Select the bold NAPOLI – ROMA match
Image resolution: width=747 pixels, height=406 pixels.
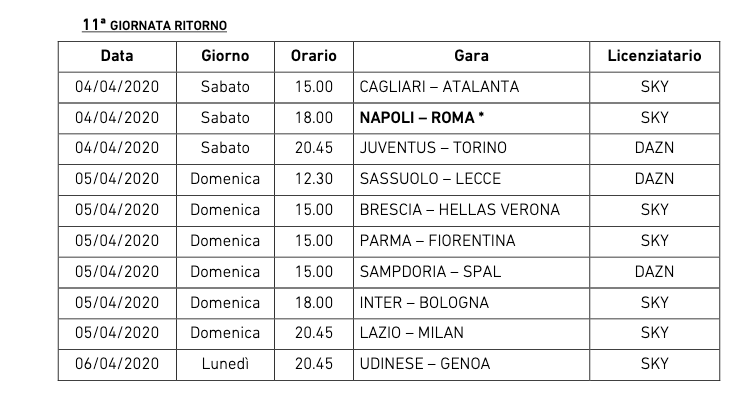click(x=422, y=117)
